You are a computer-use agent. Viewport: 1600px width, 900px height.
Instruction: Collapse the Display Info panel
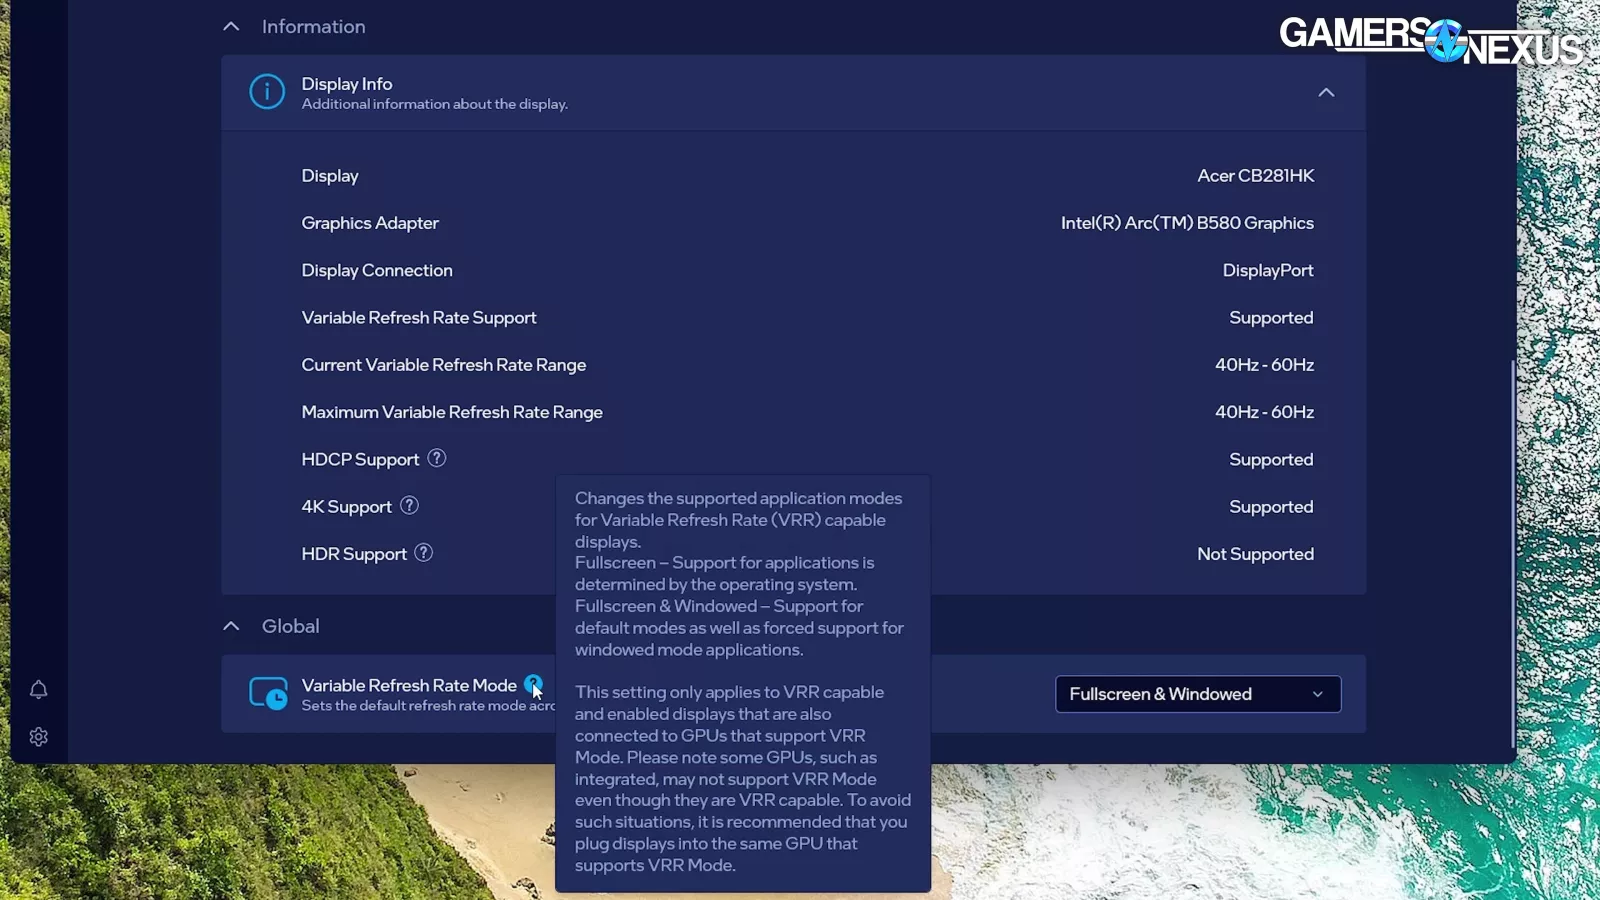point(1326,92)
